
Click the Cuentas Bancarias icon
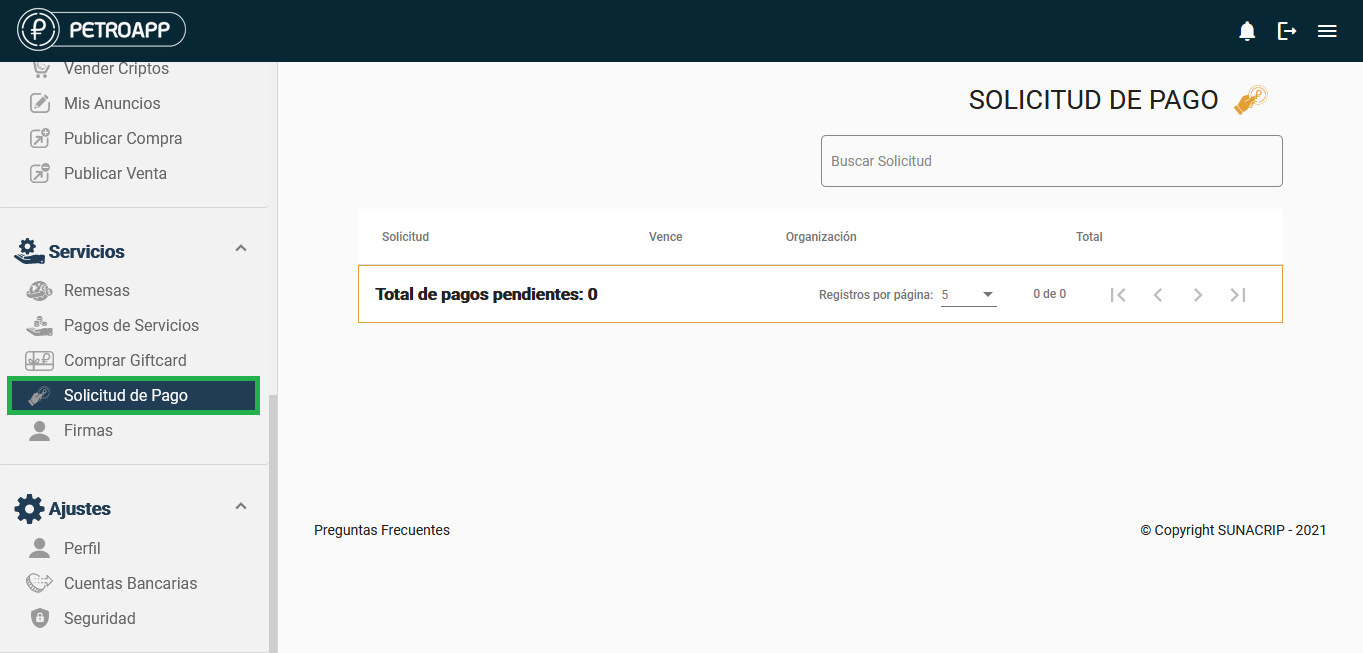click(x=39, y=583)
